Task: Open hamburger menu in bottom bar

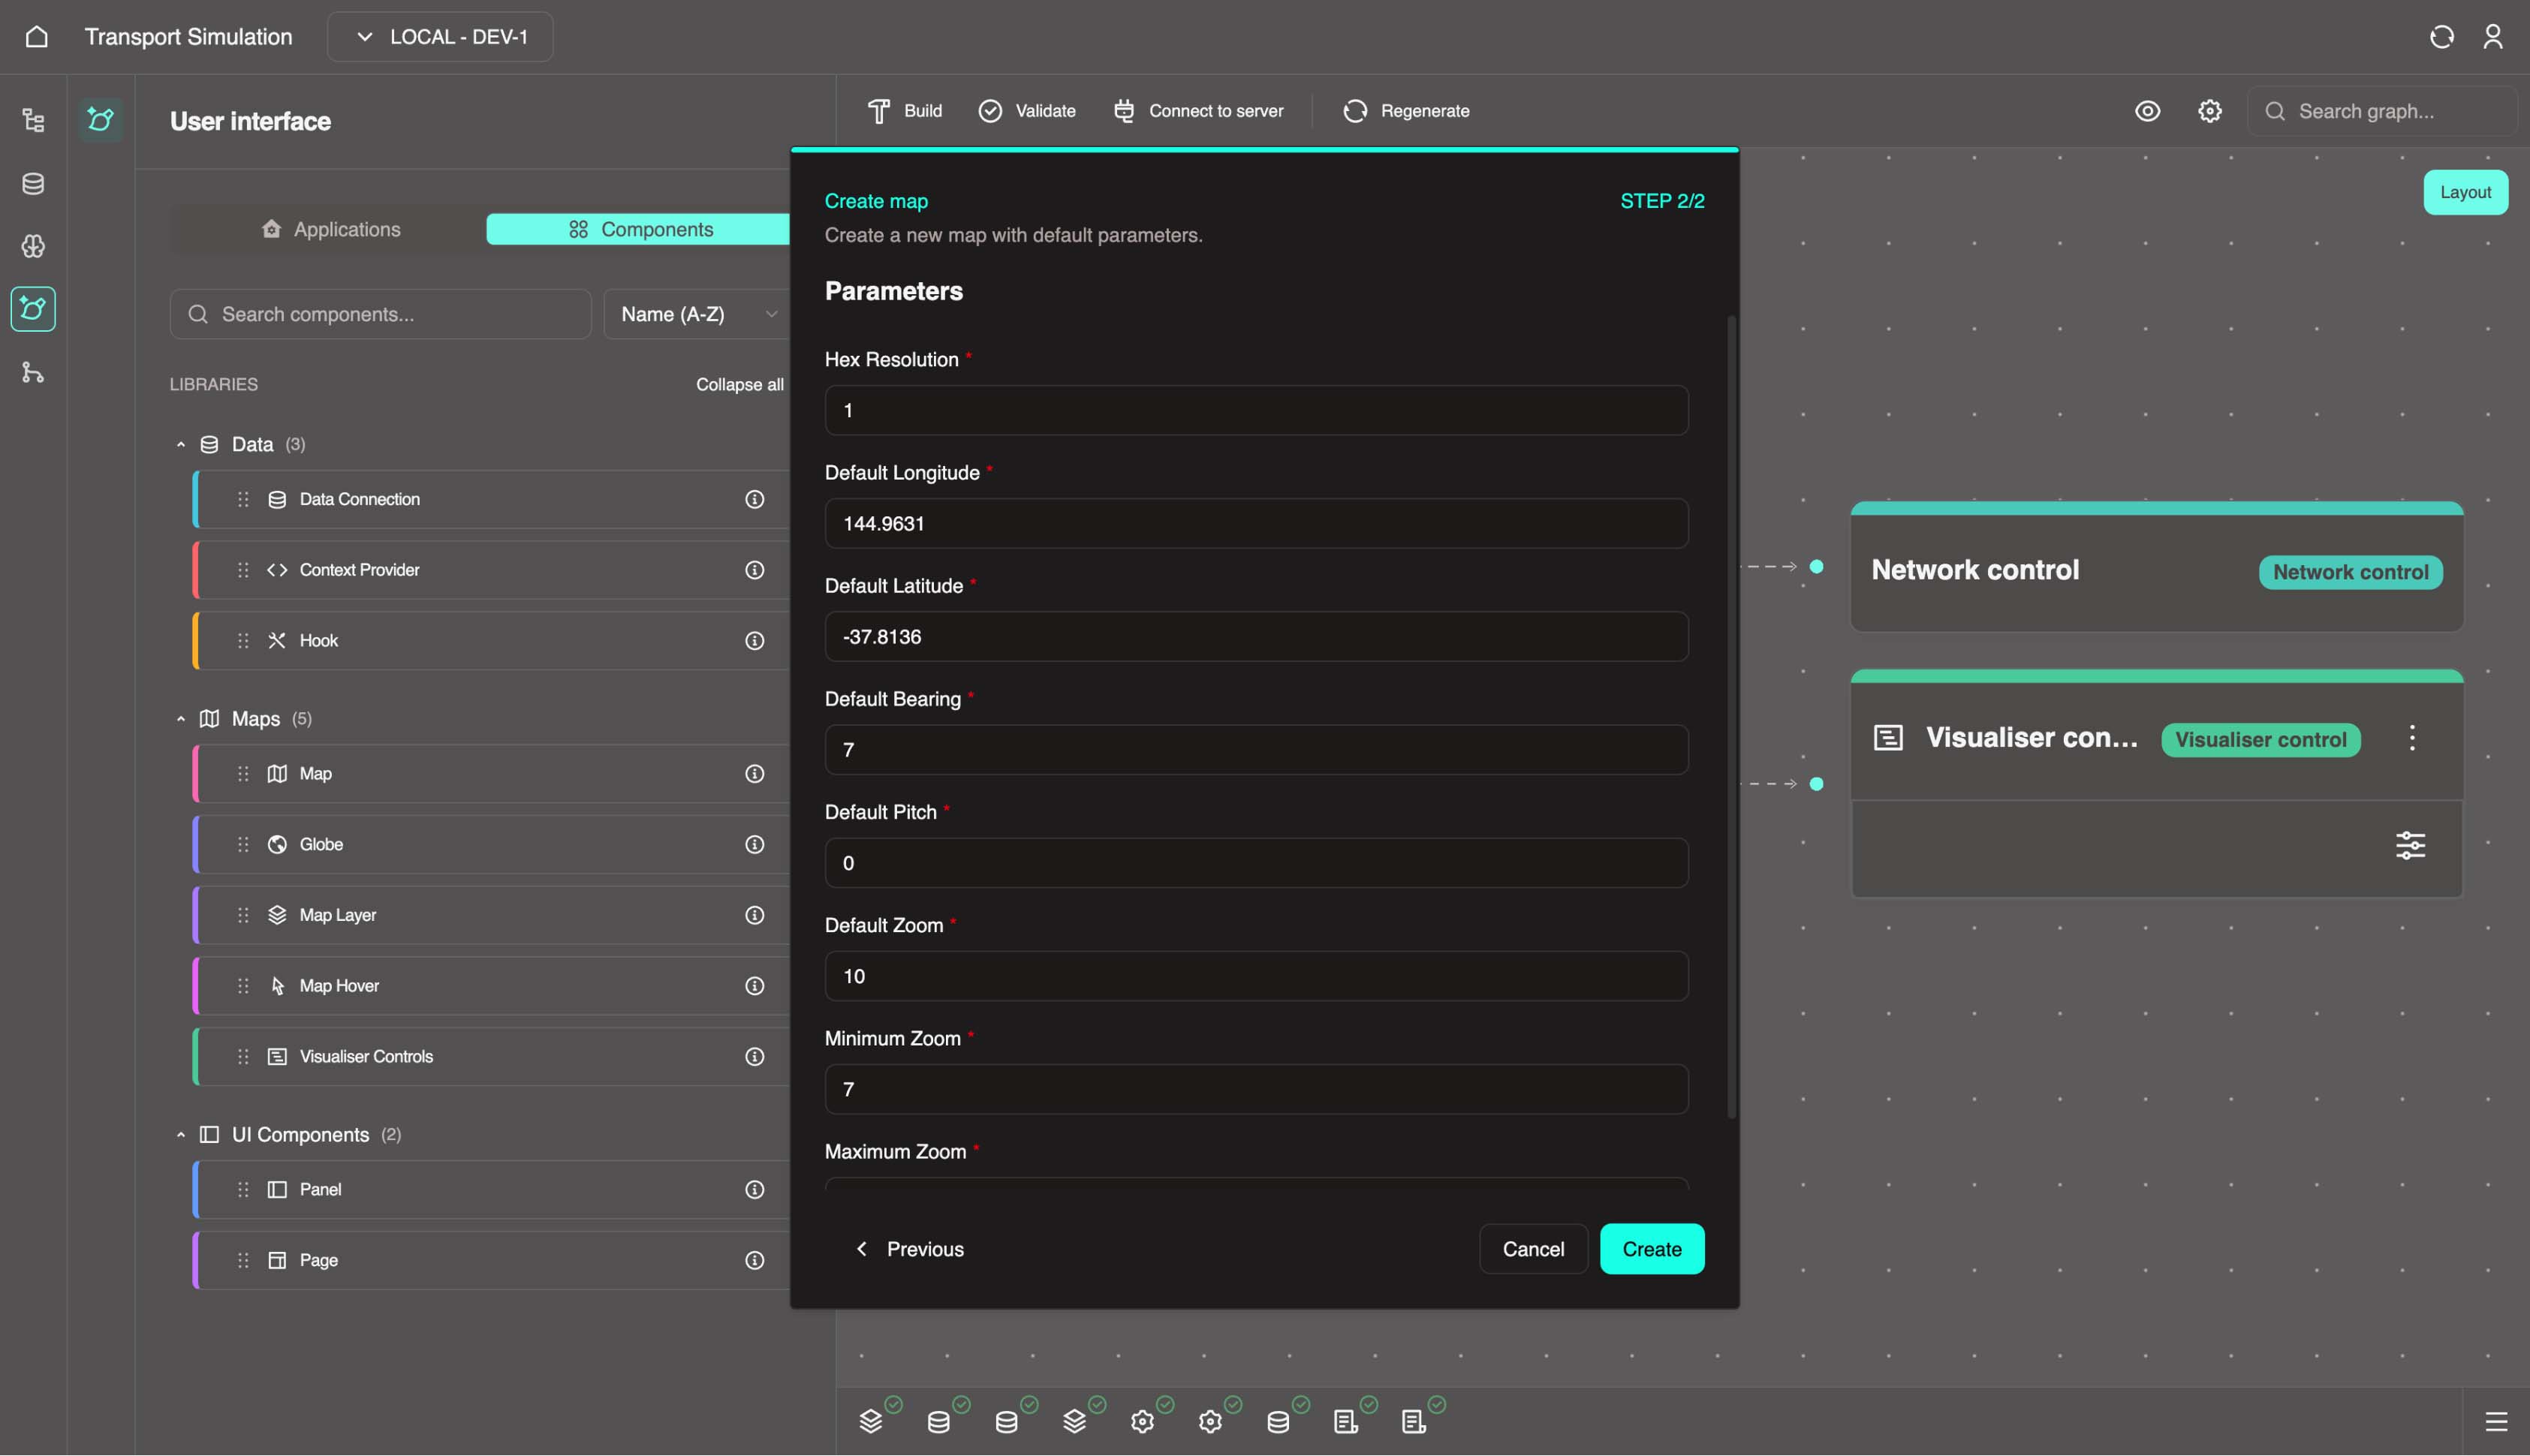Action: (x=2496, y=1422)
